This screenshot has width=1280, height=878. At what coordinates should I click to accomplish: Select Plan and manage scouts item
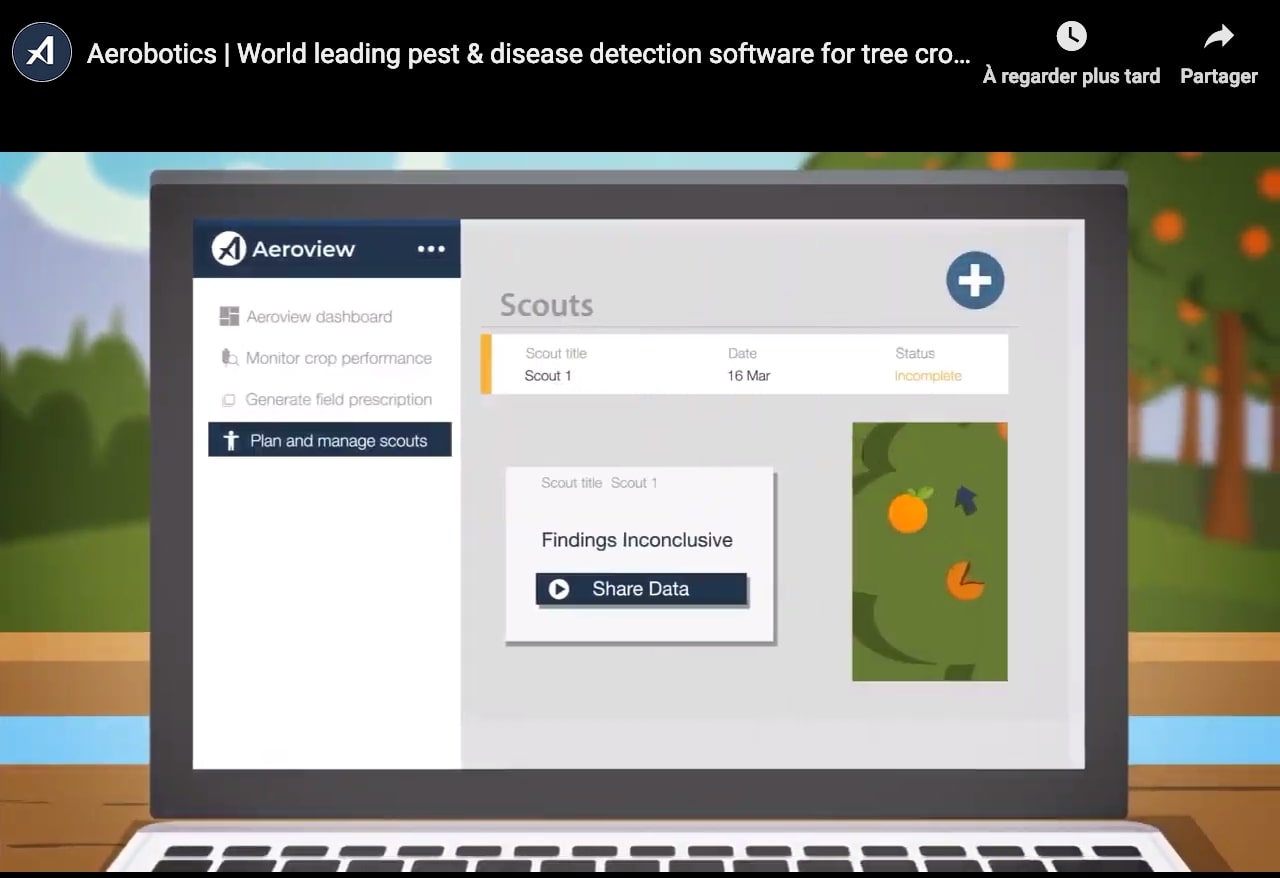338,441
